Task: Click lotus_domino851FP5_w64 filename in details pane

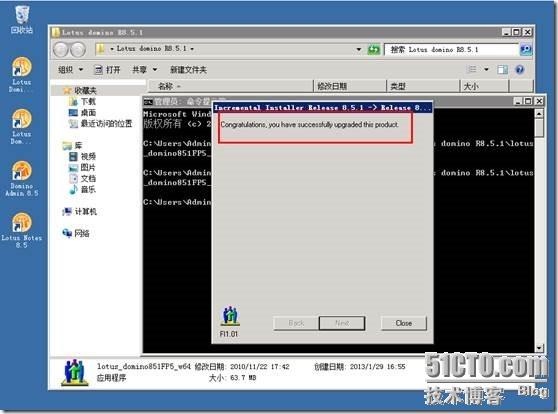Action: (x=144, y=366)
